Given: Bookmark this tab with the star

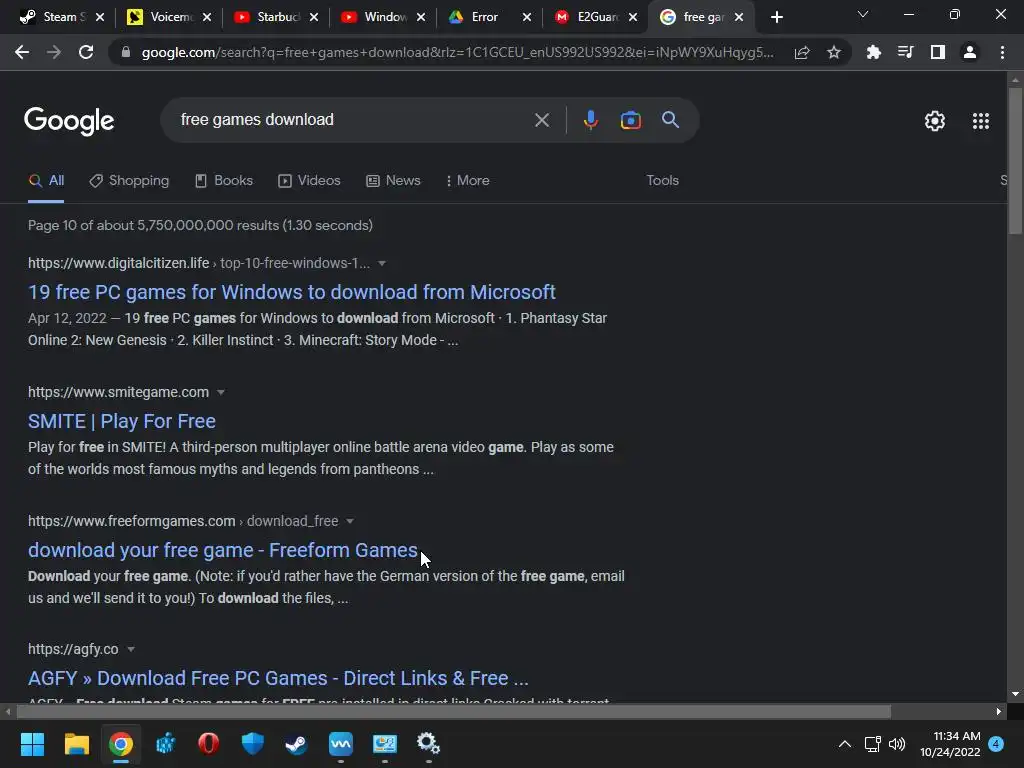Looking at the screenshot, I should pyautogui.click(x=834, y=52).
